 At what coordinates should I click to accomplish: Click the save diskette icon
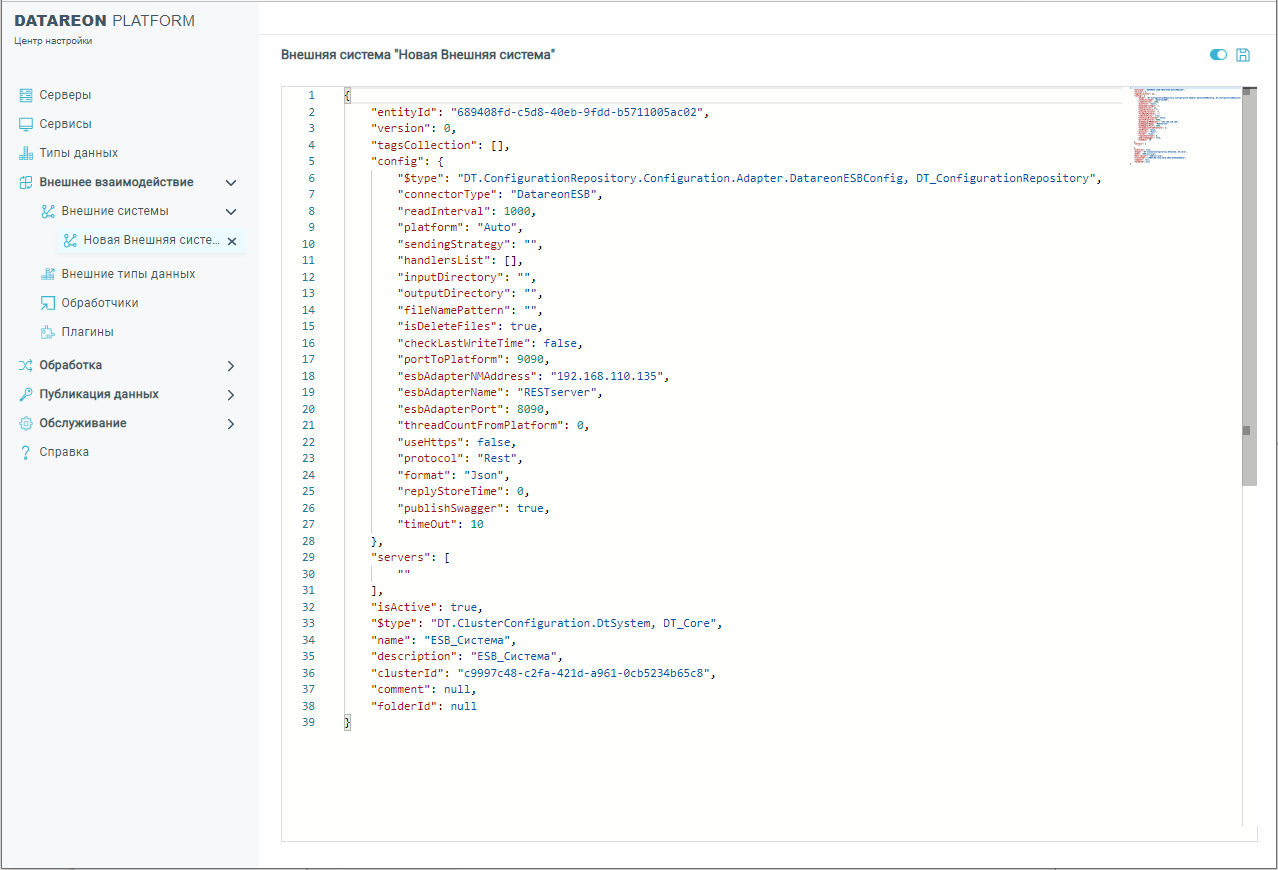(1243, 55)
